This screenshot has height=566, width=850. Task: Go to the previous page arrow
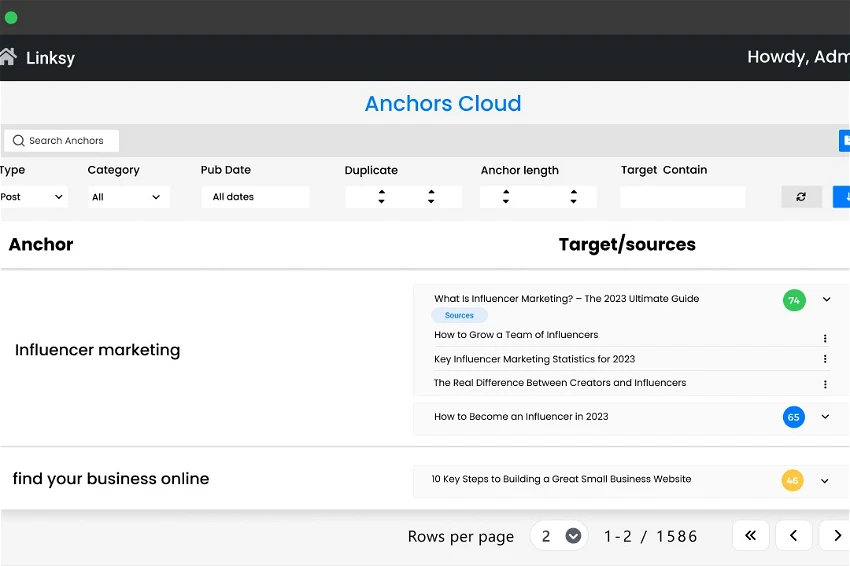pos(794,536)
